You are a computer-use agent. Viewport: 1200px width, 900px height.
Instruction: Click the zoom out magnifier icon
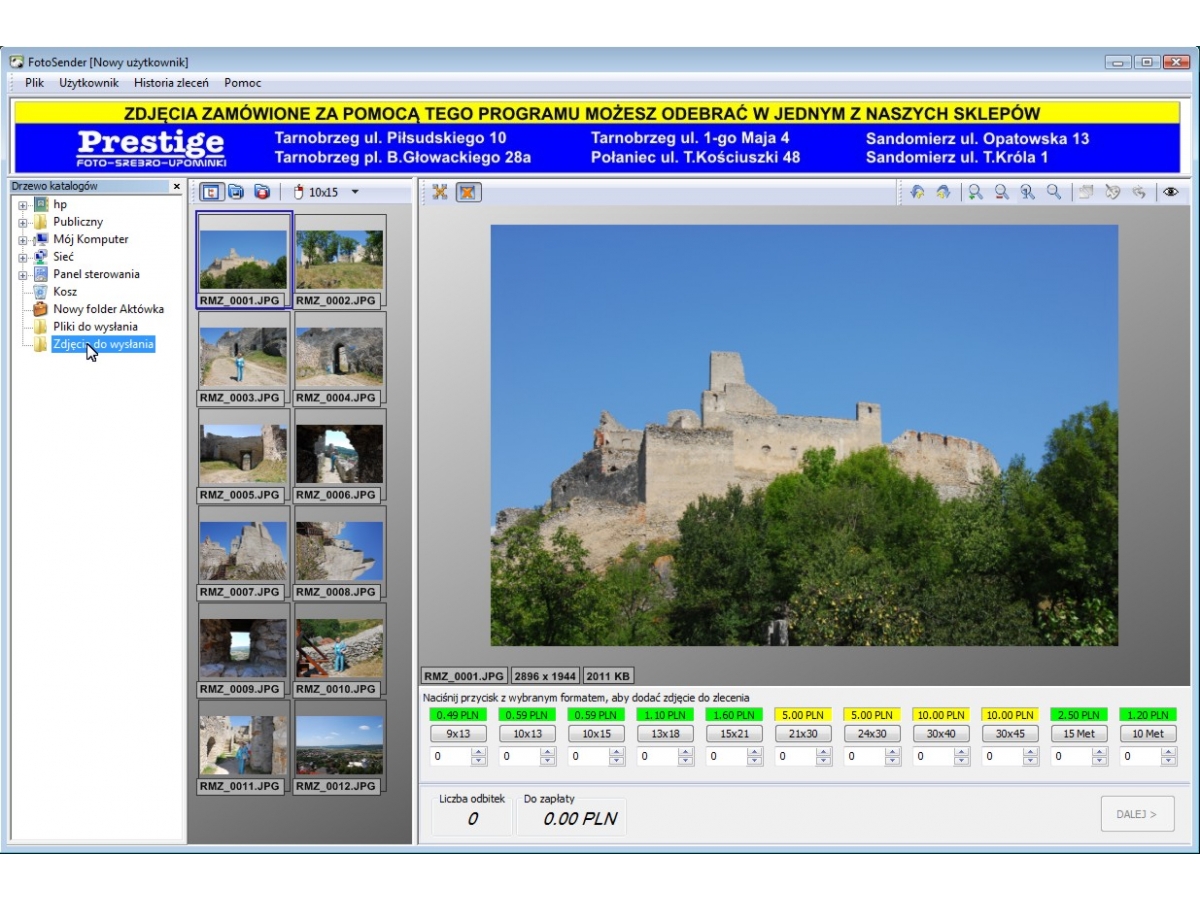click(1001, 193)
